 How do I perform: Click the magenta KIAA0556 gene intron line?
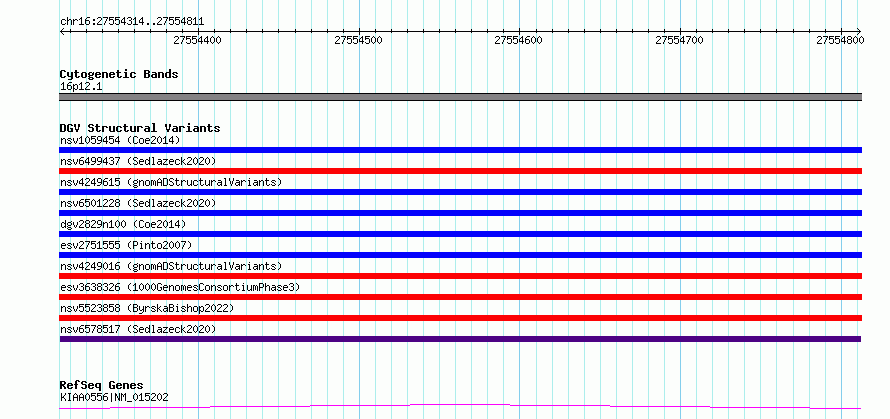point(460,406)
